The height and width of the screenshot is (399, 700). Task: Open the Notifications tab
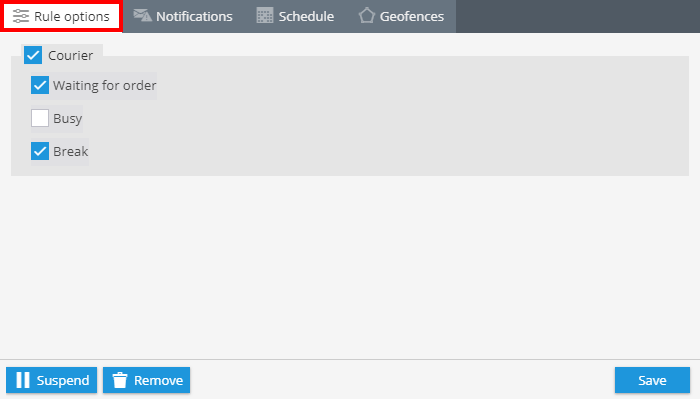click(x=183, y=16)
